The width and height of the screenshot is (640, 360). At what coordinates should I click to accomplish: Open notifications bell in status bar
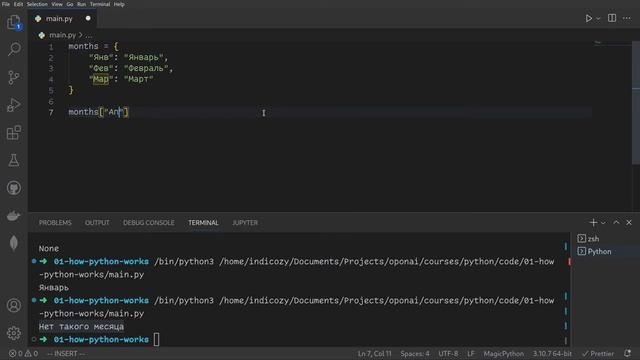pyautogui.click(x=627, y=353)
